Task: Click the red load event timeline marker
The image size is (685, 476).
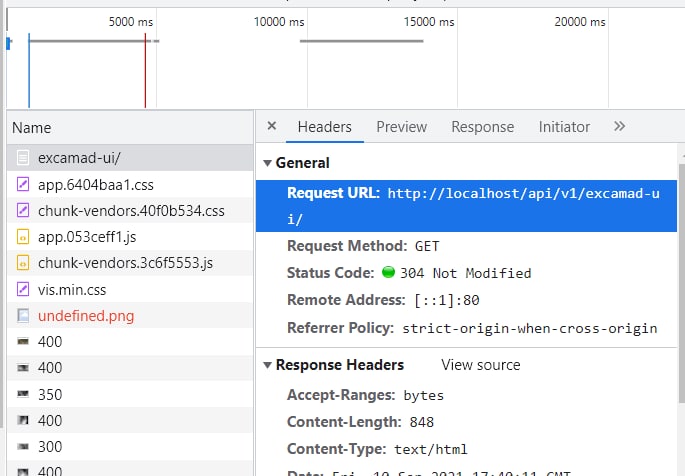Action: 145,72
